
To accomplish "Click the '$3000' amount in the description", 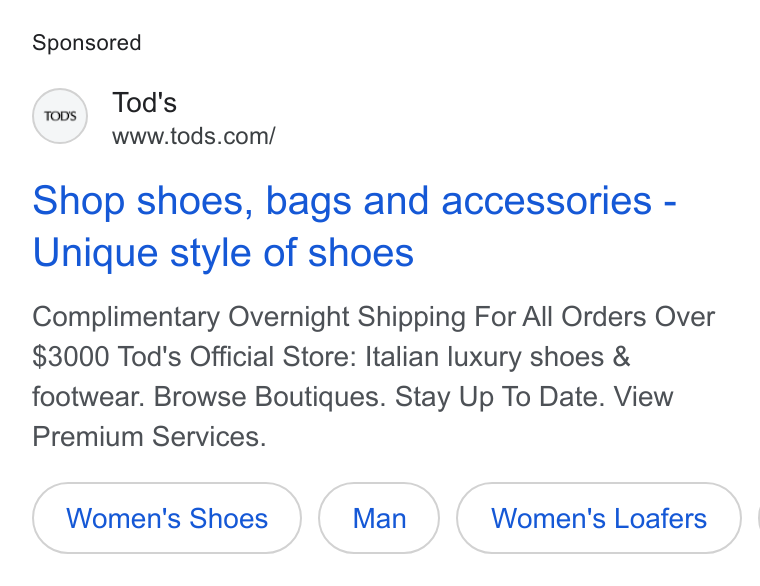I will (x=71, y=357).
